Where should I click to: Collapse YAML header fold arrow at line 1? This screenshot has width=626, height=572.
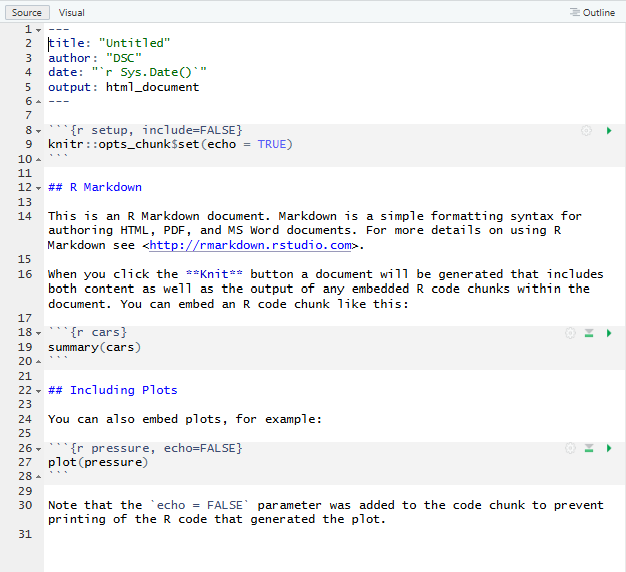coord(38,30)
